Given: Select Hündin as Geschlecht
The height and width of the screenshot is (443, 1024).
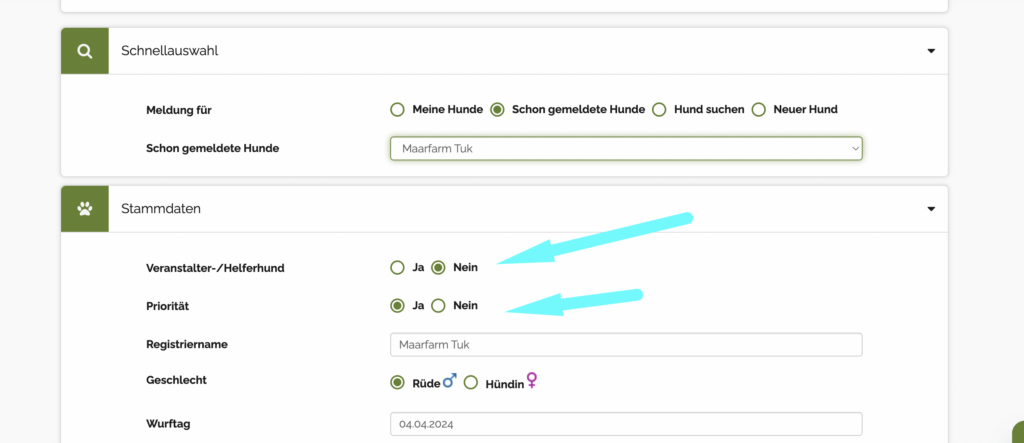Looking at the screenshot, I should pos(471,382).
